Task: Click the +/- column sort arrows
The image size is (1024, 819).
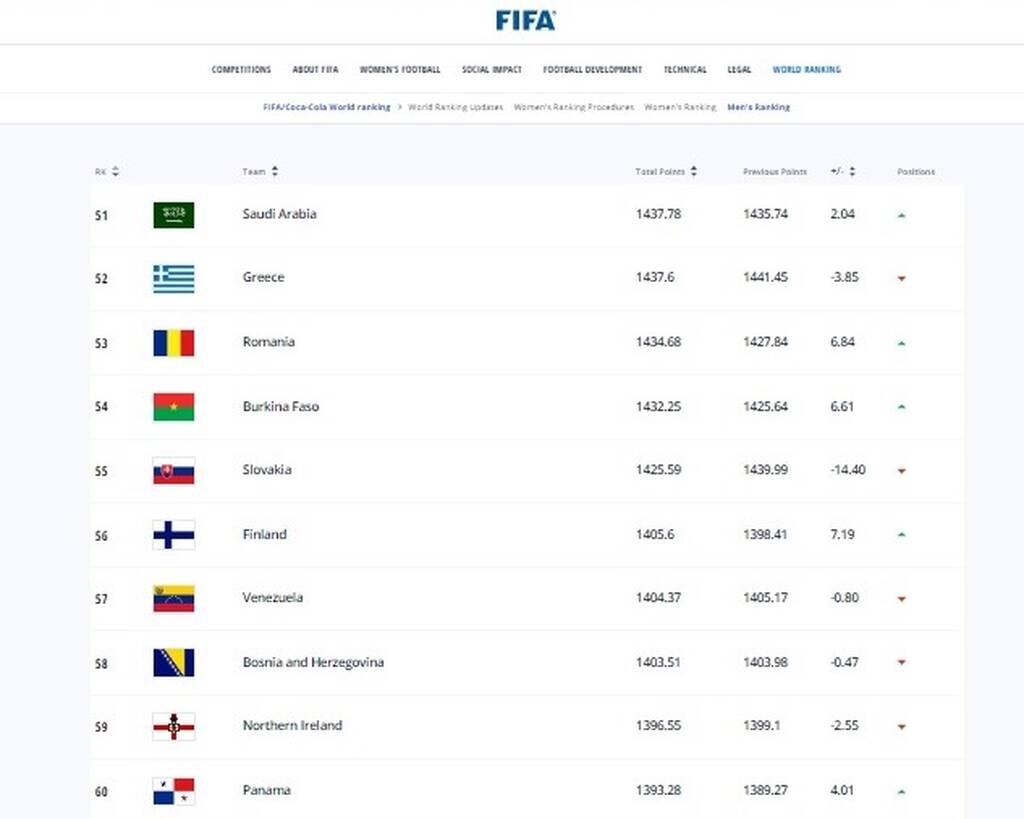Action: tap(854, 171)
